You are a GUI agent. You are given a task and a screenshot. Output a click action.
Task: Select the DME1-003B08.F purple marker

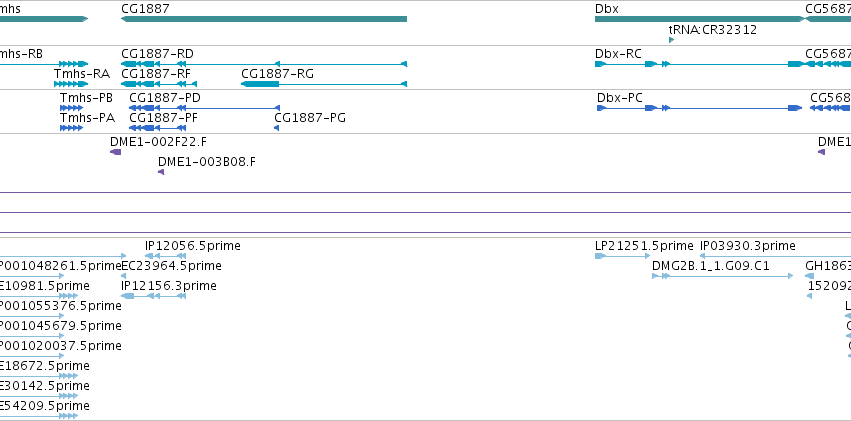pos(161,172)
